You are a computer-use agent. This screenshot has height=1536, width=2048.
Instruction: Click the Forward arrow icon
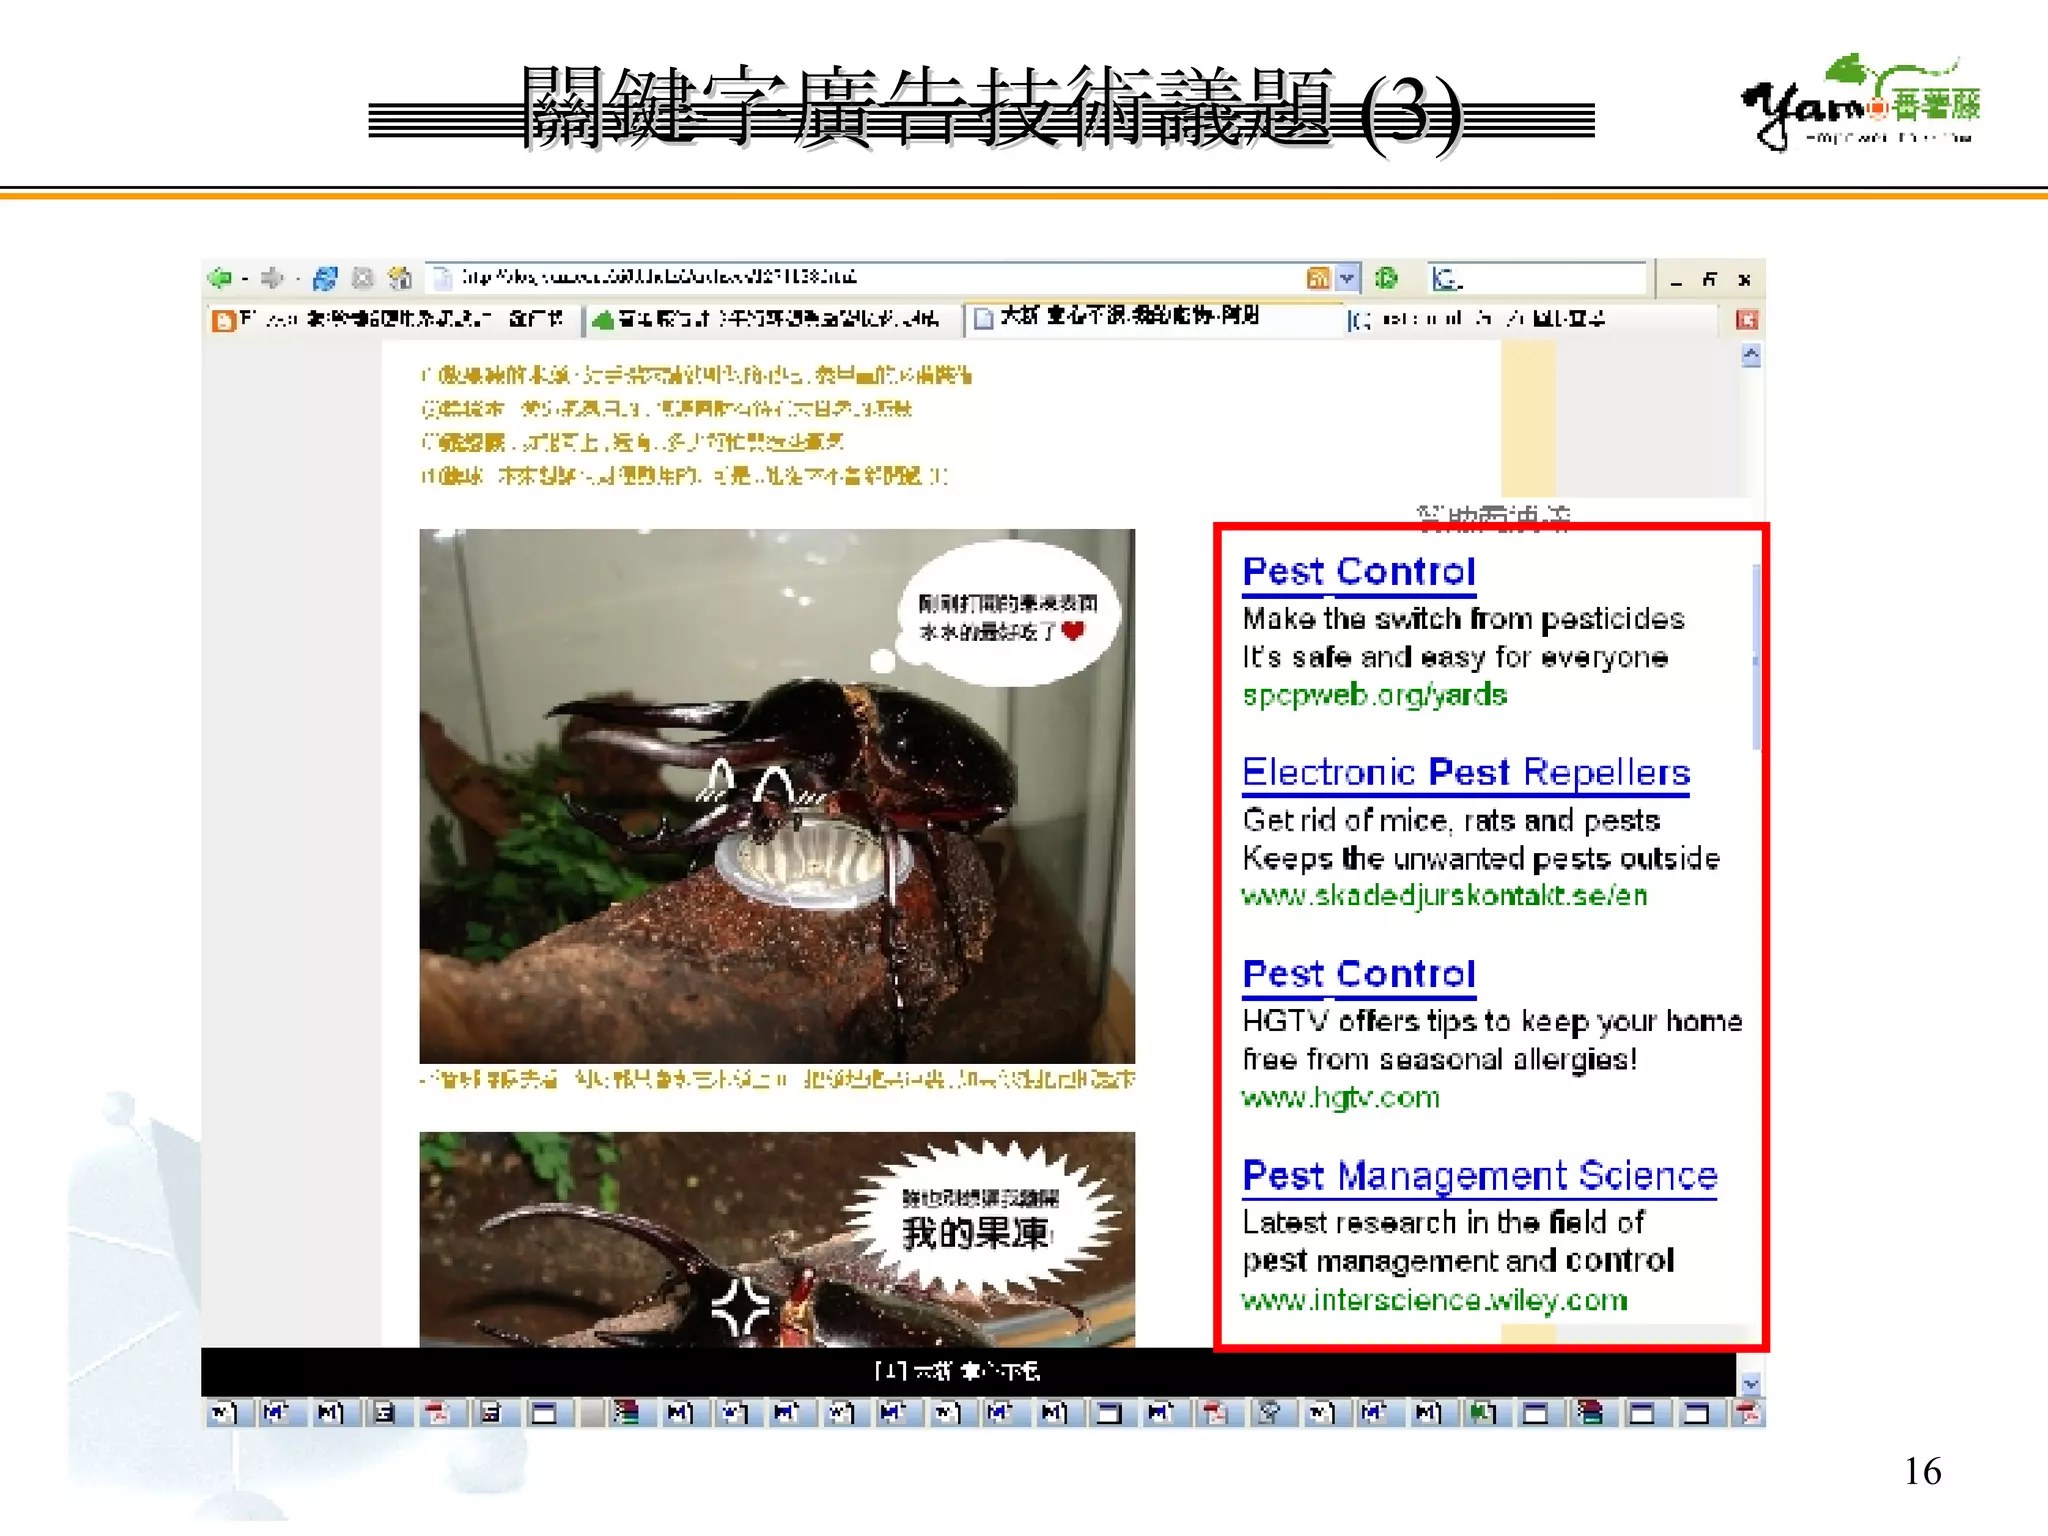tap(272, 278)
